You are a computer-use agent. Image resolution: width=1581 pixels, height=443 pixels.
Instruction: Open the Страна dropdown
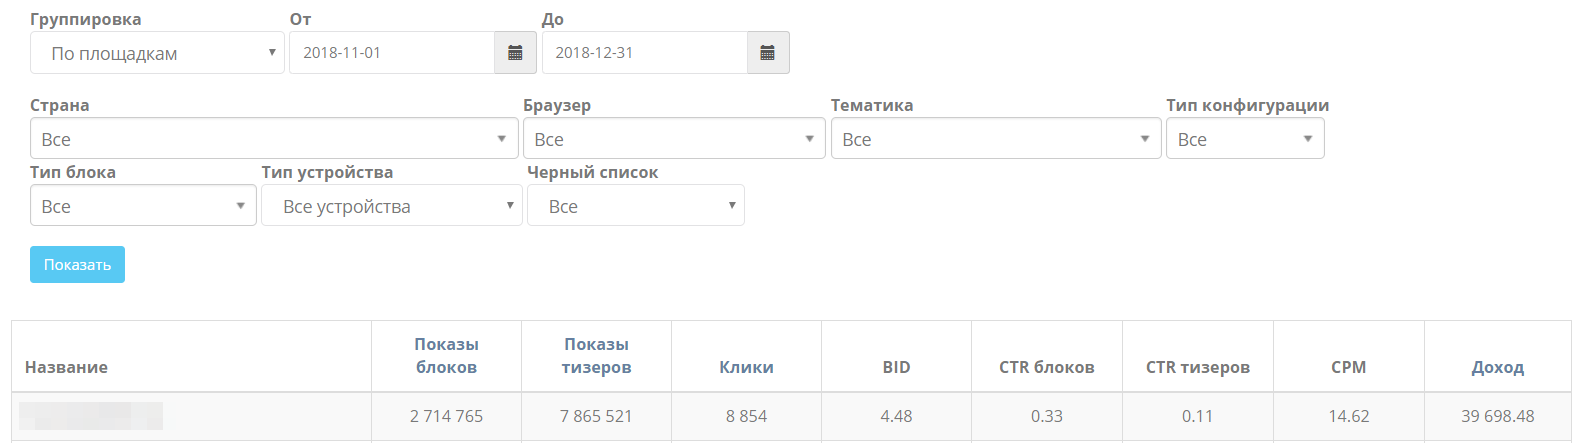click(274, 139)
